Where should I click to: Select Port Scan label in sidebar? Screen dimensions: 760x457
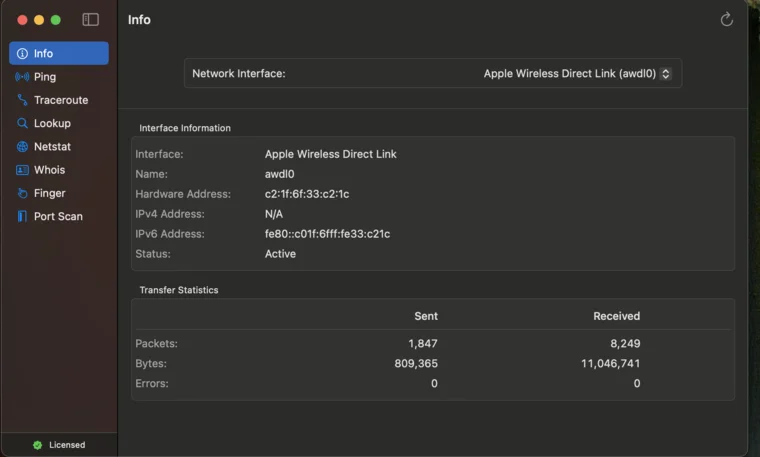(x=58, y=216)
